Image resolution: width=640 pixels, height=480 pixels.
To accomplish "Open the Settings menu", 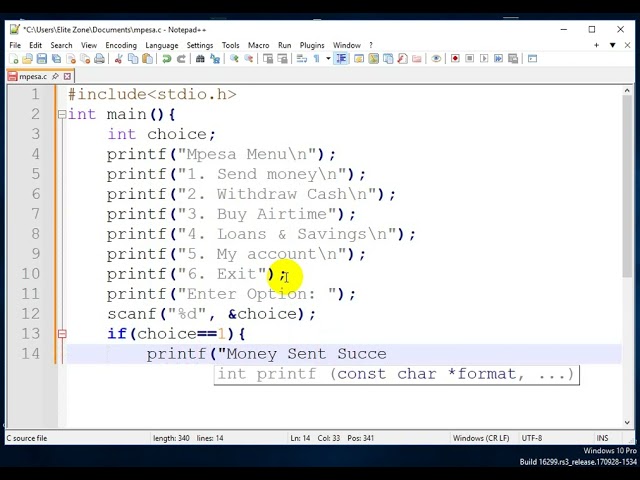I will [x=200, y=45].
